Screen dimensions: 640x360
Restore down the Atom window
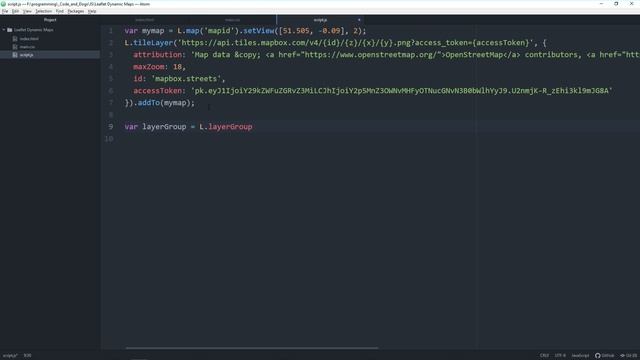pos(616,4)
